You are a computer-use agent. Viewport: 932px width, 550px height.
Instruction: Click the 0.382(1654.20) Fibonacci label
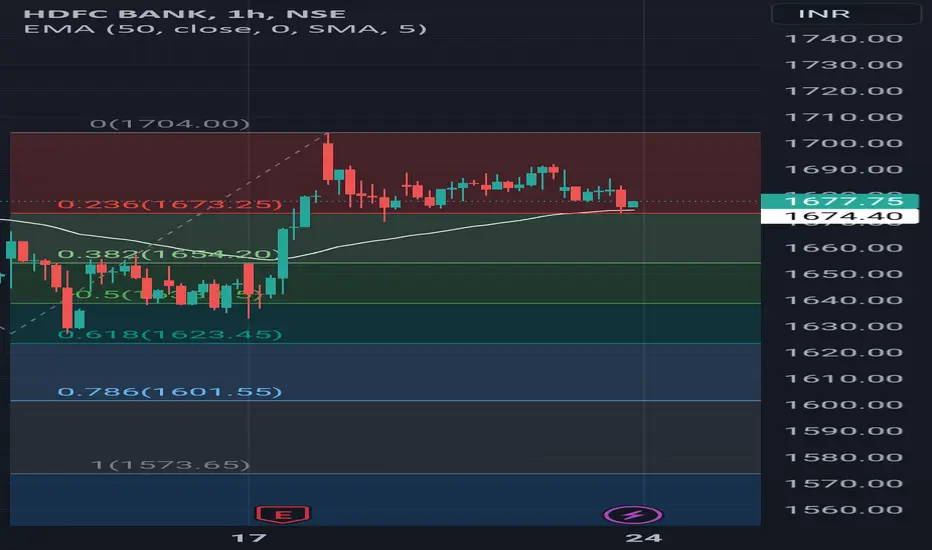pos(170,254)
